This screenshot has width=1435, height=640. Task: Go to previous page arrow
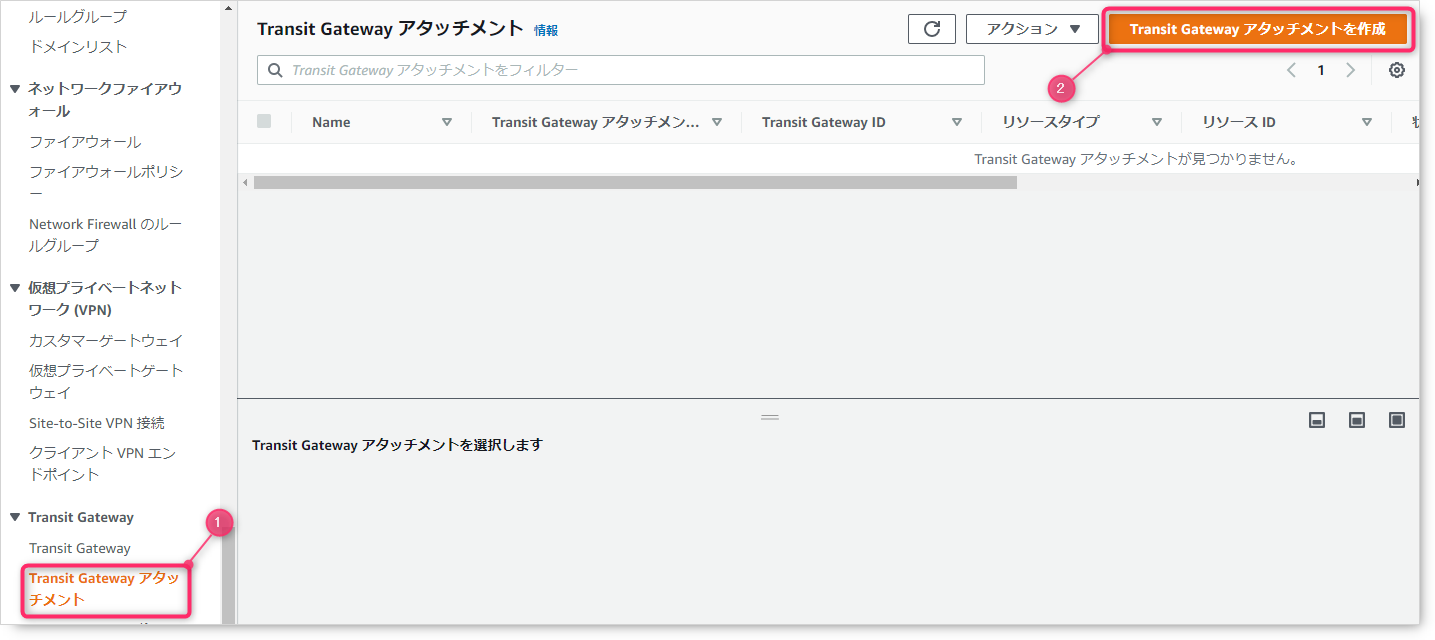(1291, 70)
